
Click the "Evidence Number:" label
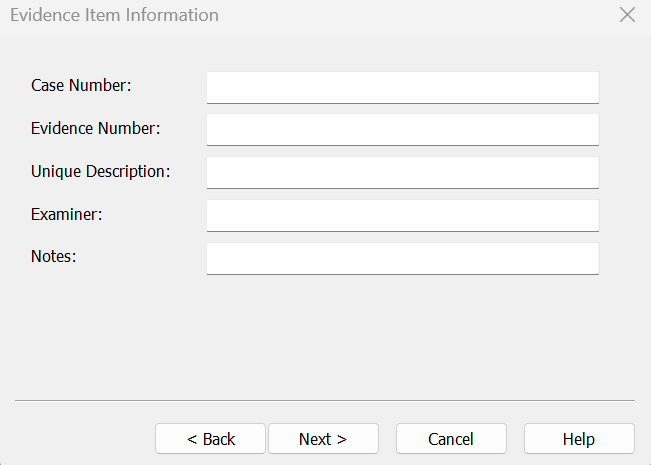point(96,129)
